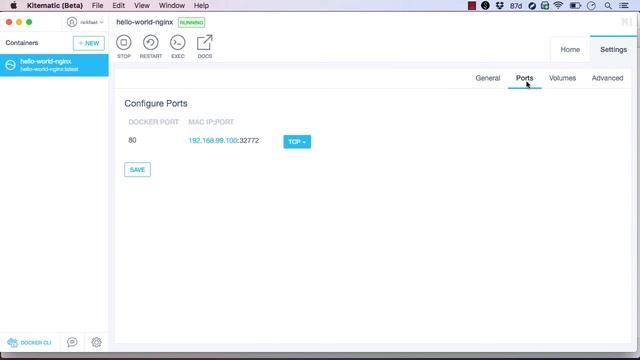Click the battery status icon
Image resolution: width=640 pixels, height=360 pixels.
click(x=575, y=6)
